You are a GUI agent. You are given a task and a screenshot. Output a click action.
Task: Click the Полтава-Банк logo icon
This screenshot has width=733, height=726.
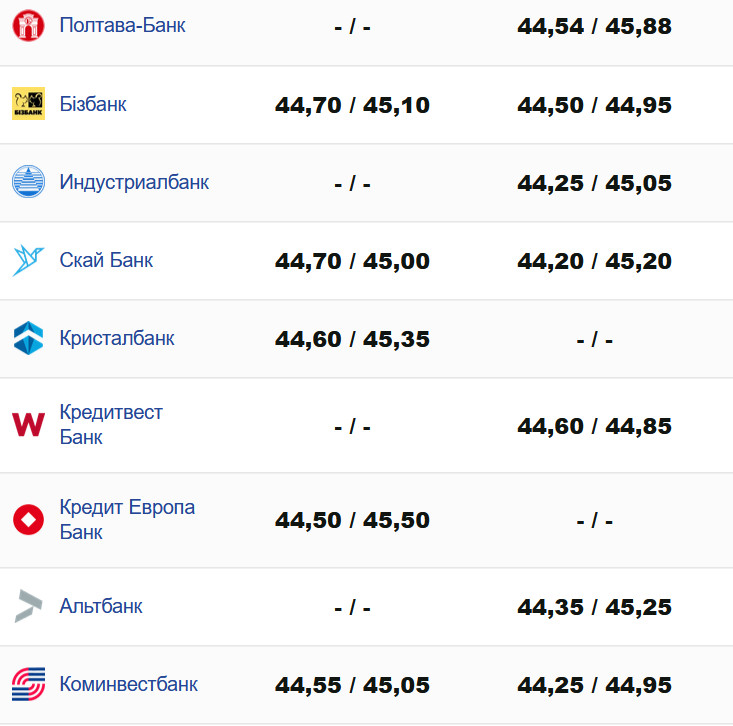click(28, 26)
